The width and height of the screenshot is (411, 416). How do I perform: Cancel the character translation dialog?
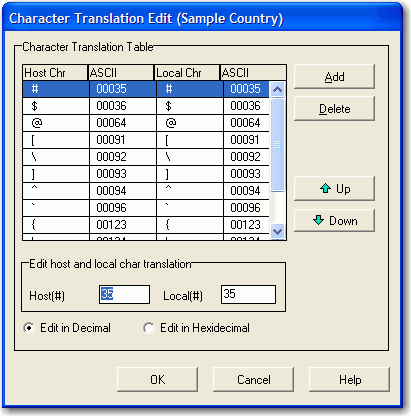[253, 379]
